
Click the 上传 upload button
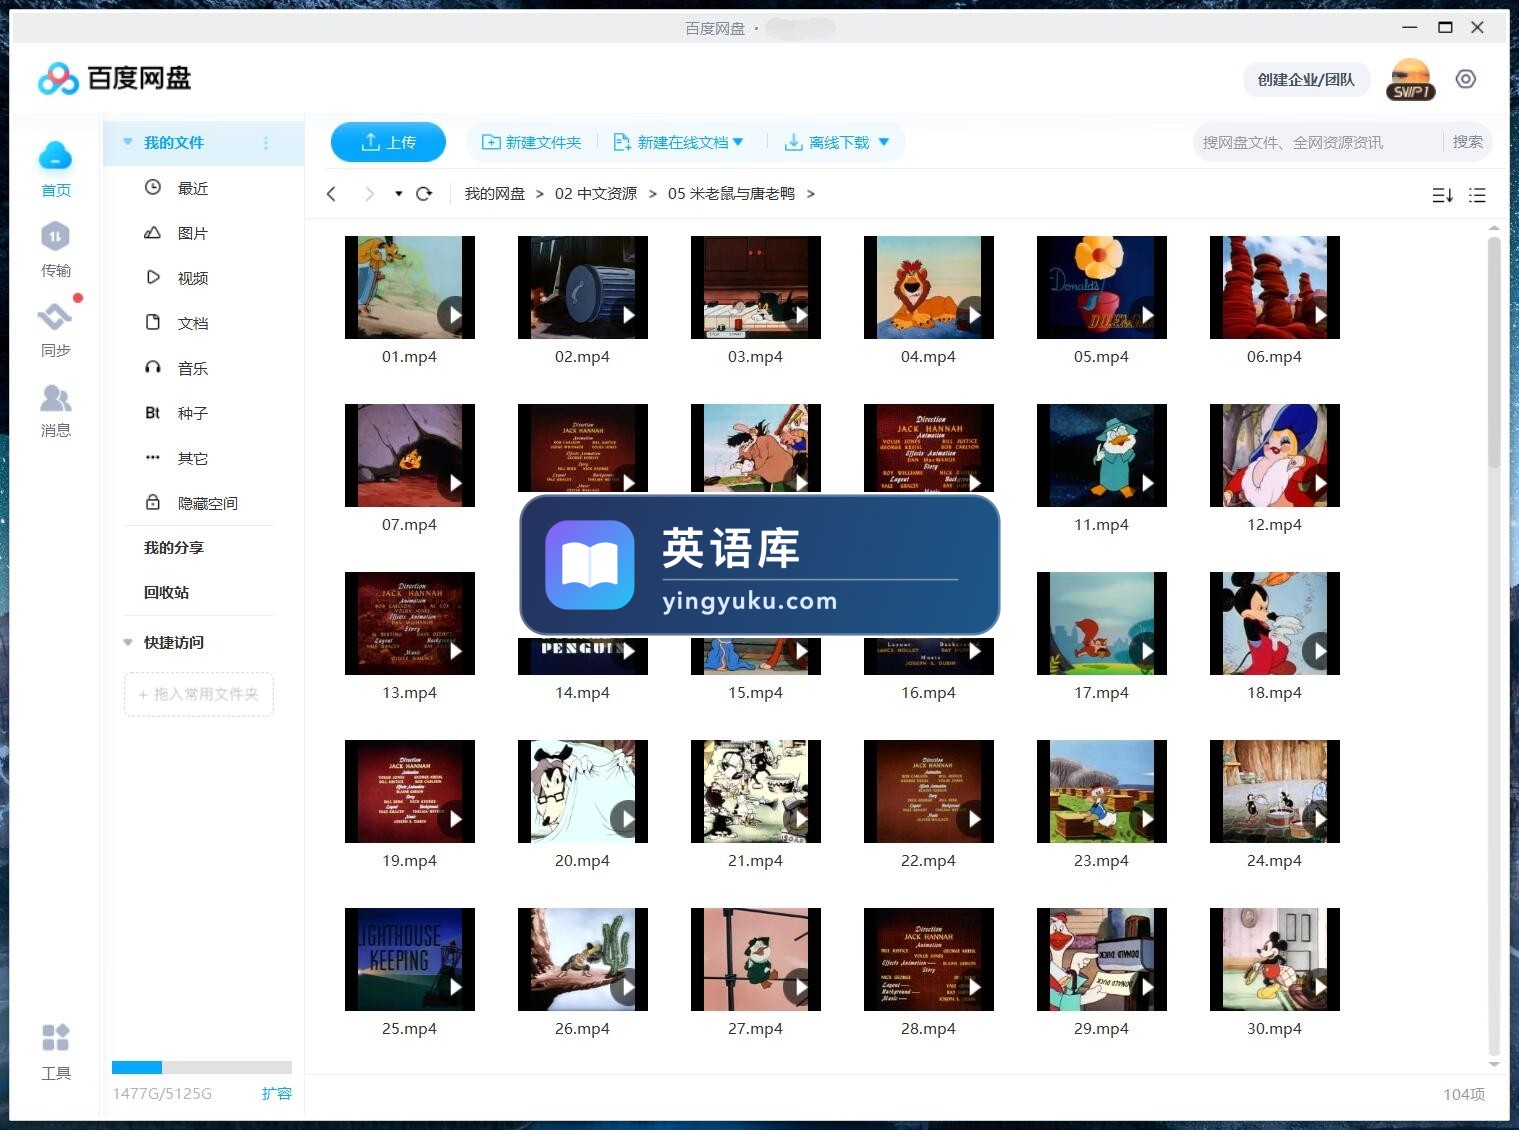(x=388, y=142)
